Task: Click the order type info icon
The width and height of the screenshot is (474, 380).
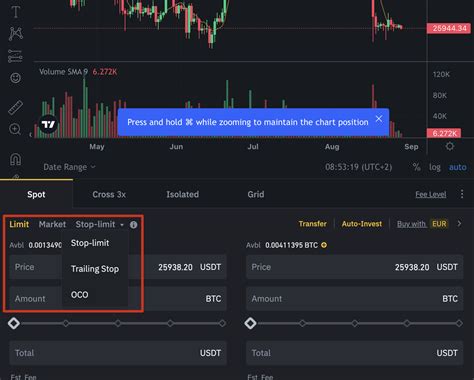Action: [x=133, y=225]
